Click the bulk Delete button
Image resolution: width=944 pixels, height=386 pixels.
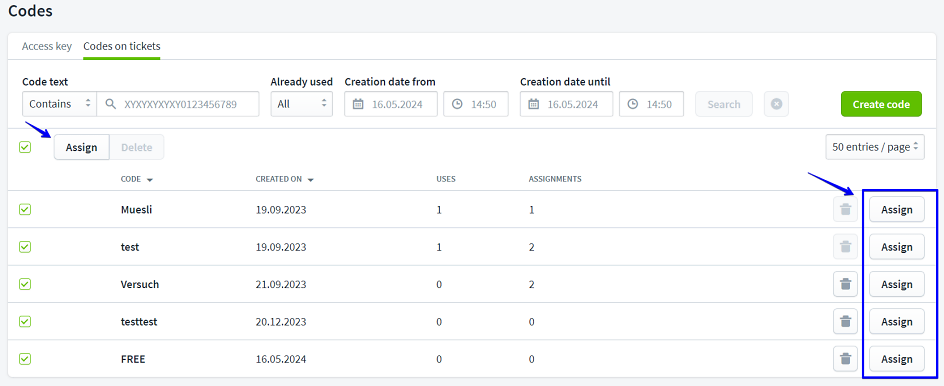(x=137, y=148)
